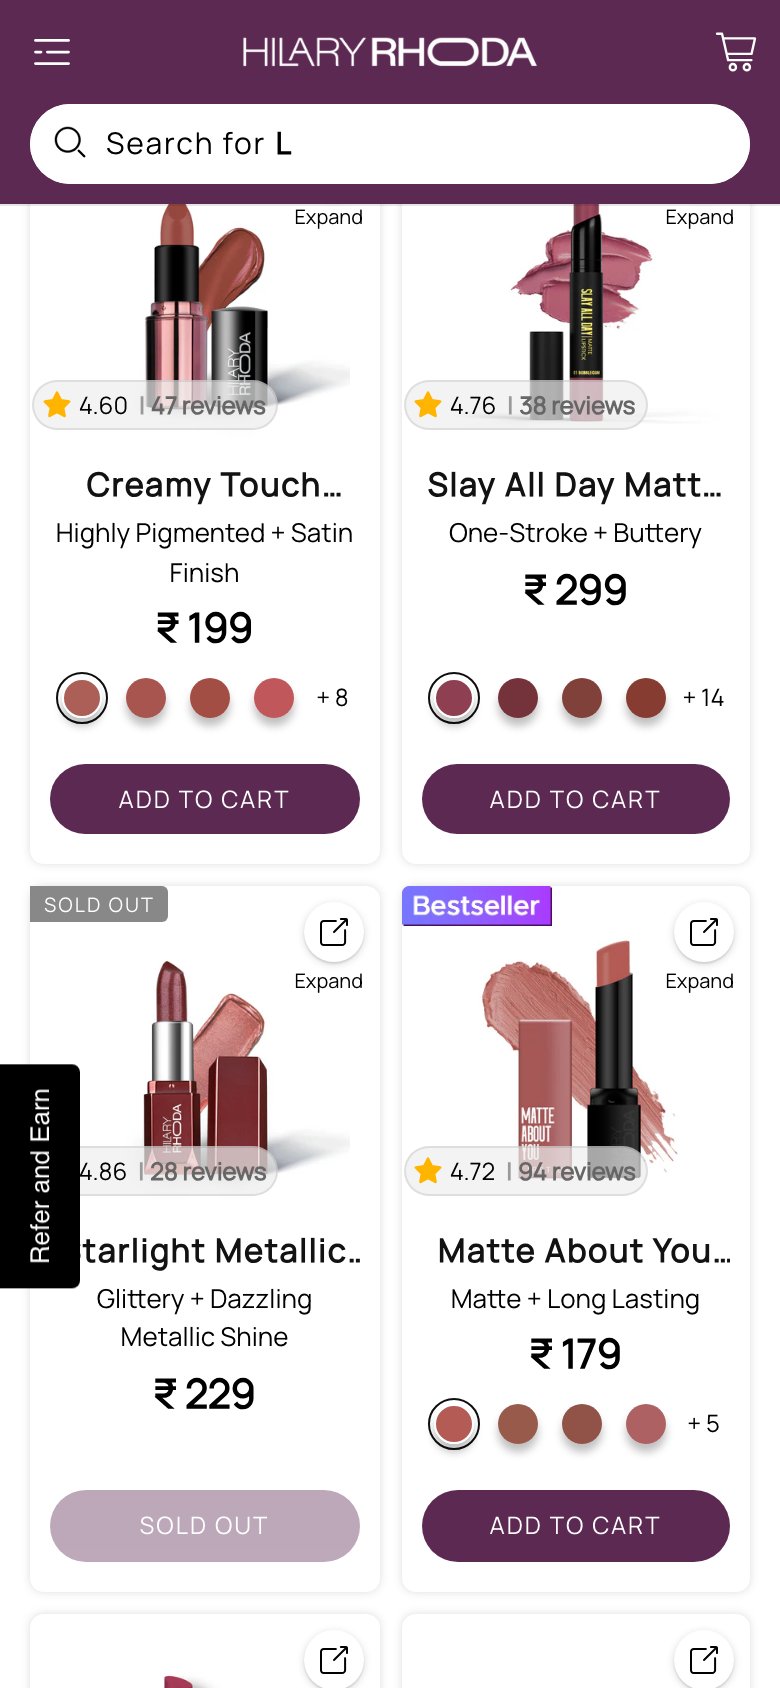780x1688 pixels.
Task: Tap the search magnifier icon
Action: (x=70, y=143)
